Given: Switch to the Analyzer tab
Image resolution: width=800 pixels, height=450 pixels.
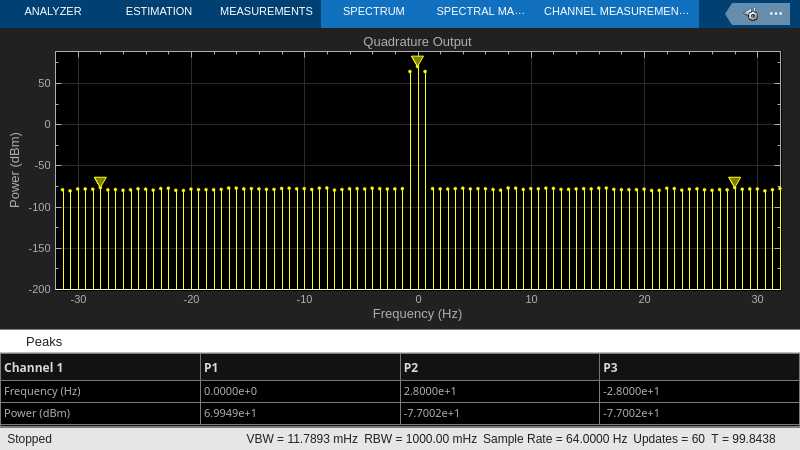Looking at the screenshot, I should (53, 12).
